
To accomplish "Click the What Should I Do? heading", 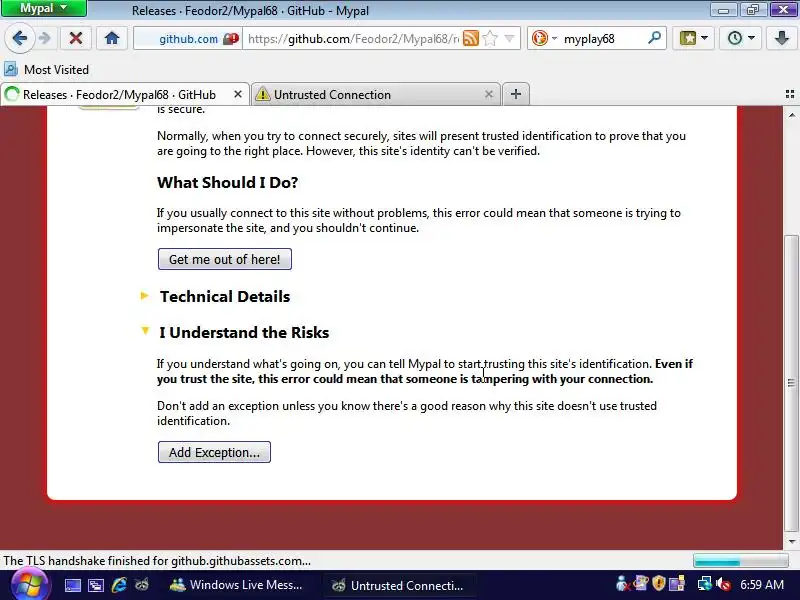I will [x=228, y=183].
